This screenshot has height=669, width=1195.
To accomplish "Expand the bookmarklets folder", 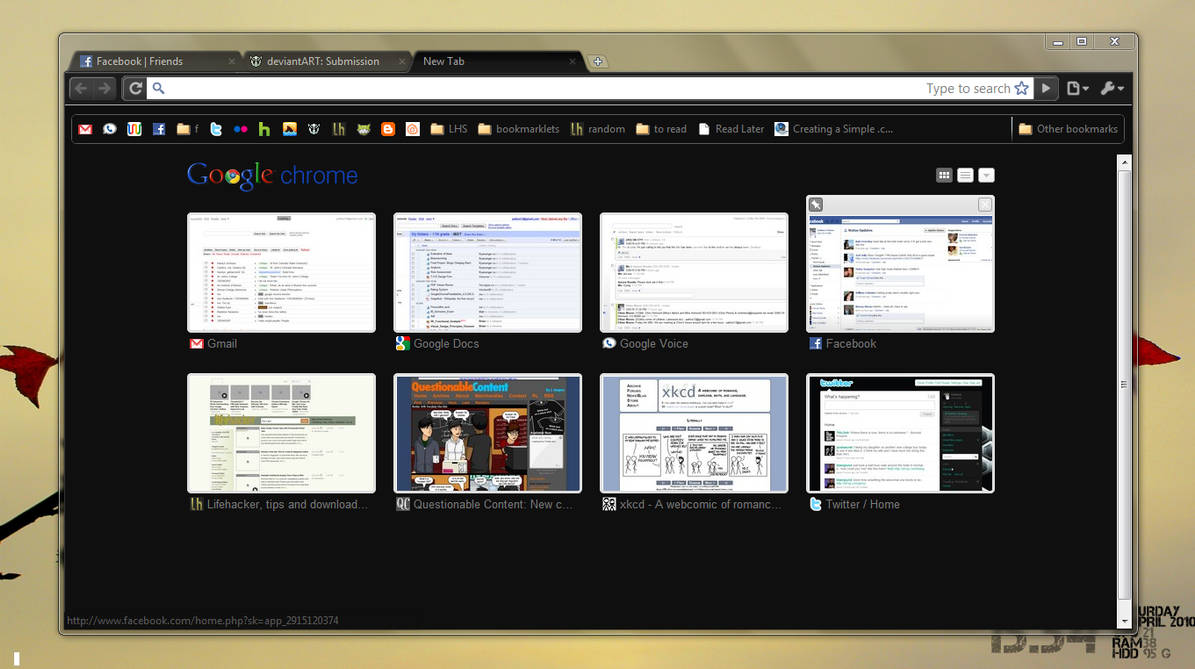I will (x=518, y=129).
